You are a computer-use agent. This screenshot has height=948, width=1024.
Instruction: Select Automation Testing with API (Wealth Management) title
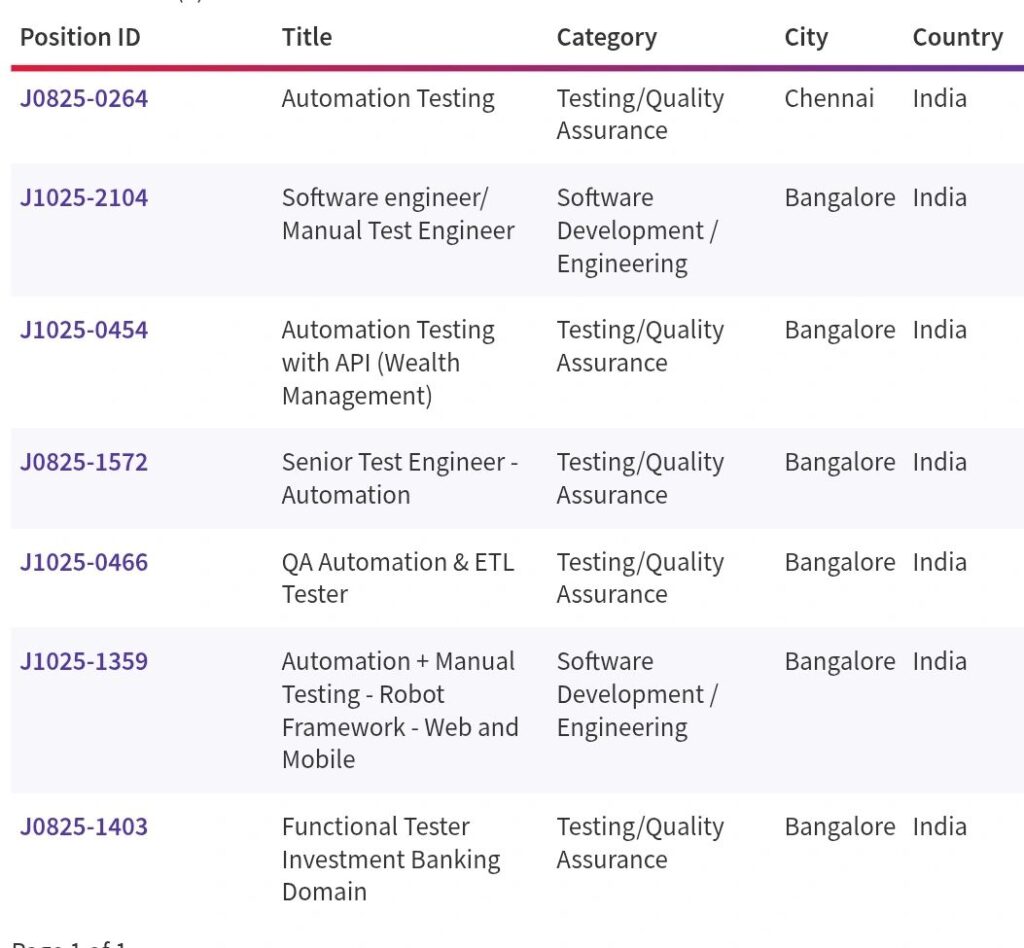(388, 363)
